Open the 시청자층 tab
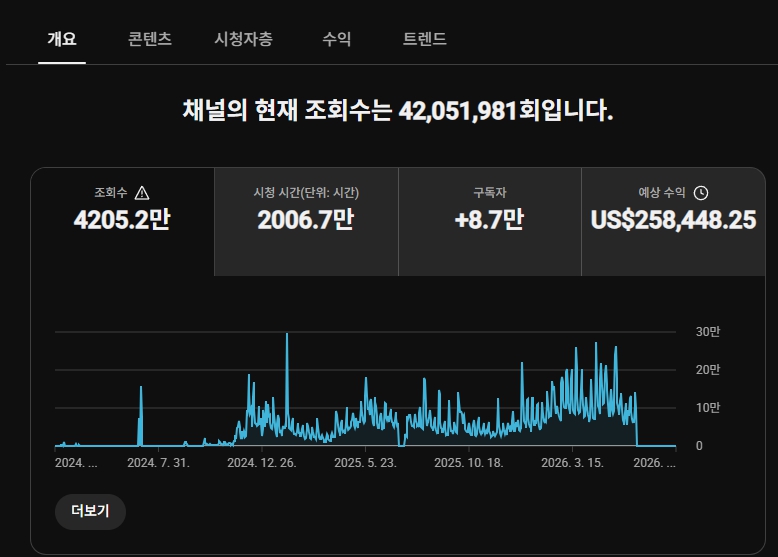778x557 pixels. pos(244,39)
